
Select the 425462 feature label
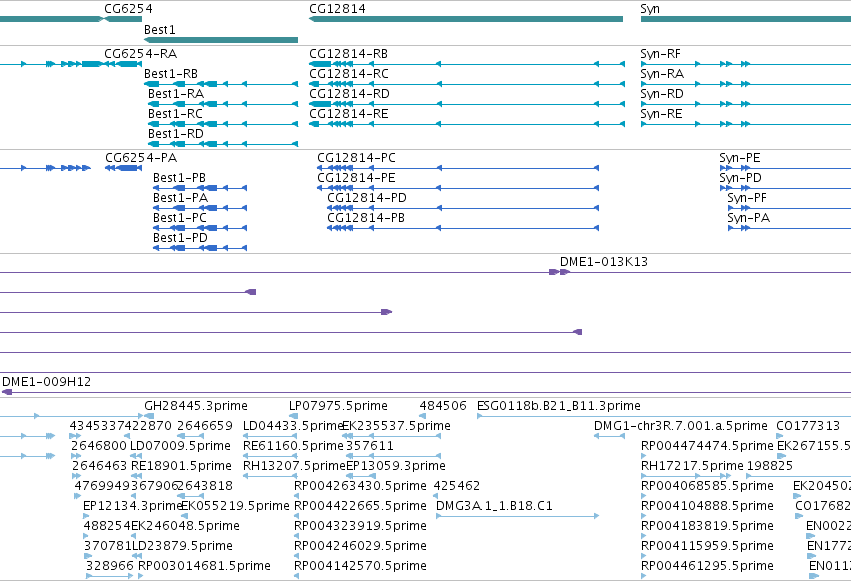456,486
